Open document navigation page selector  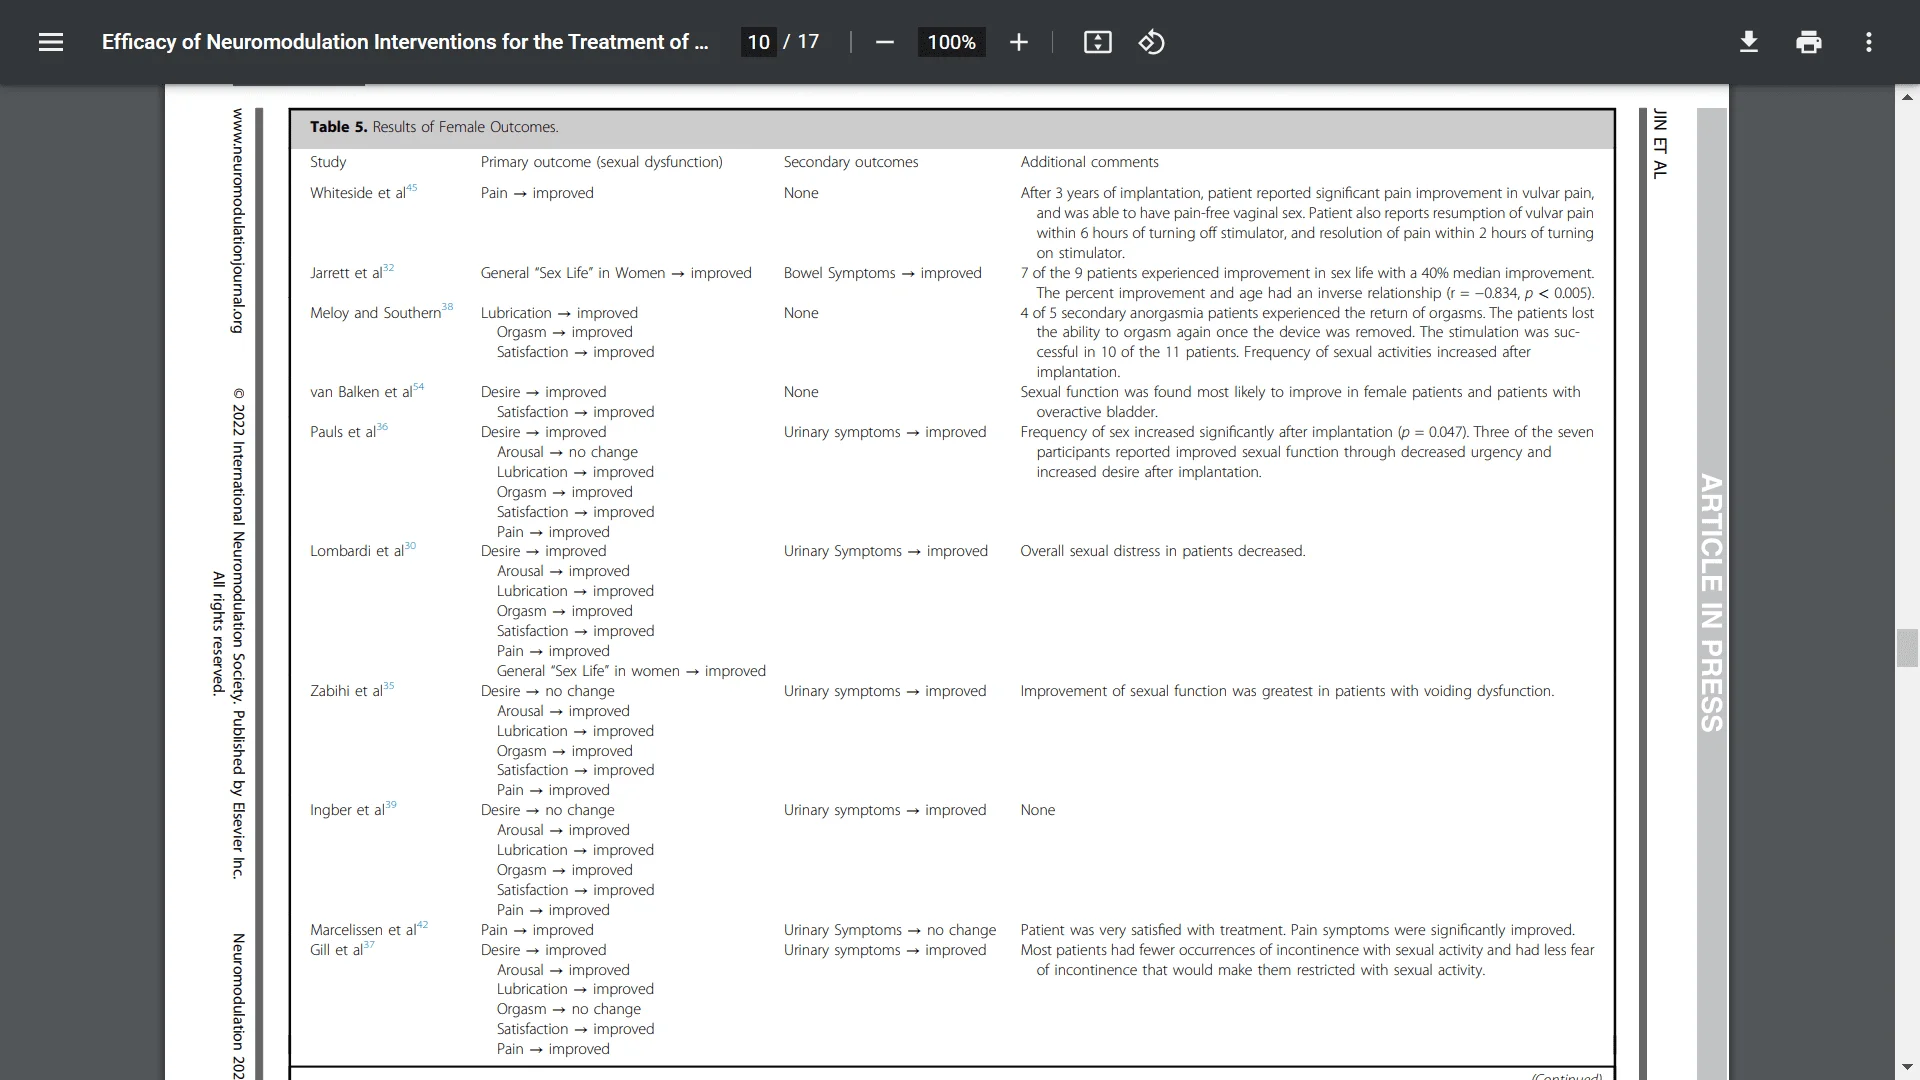tap(760, 42)
